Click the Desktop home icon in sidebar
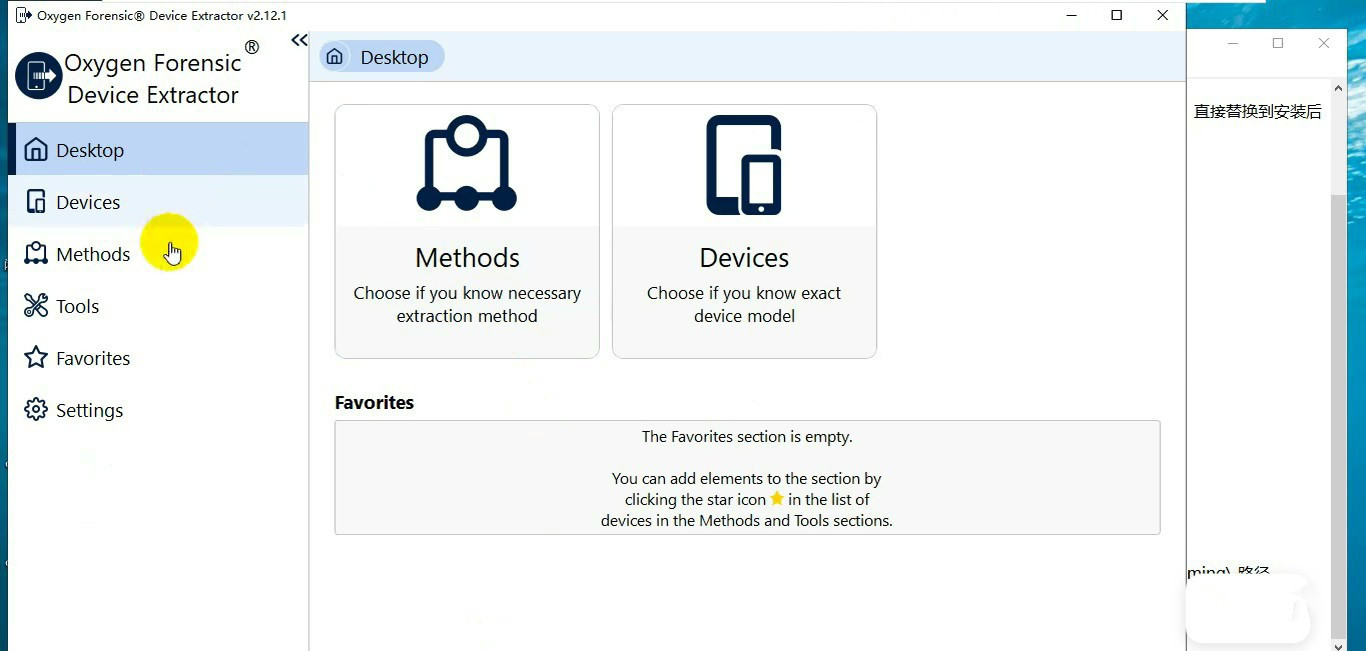This screenshot has width=1366, height=651. coord(36,150)
